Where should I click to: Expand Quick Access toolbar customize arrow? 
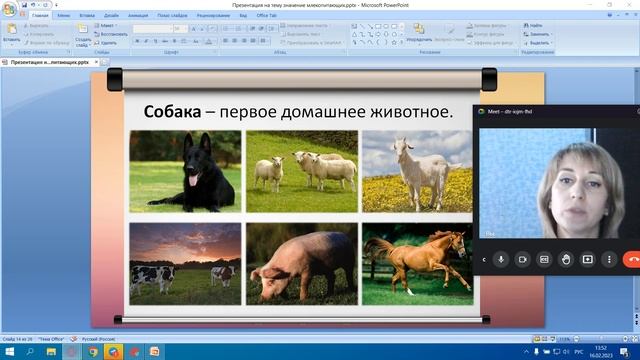[56, 5]
